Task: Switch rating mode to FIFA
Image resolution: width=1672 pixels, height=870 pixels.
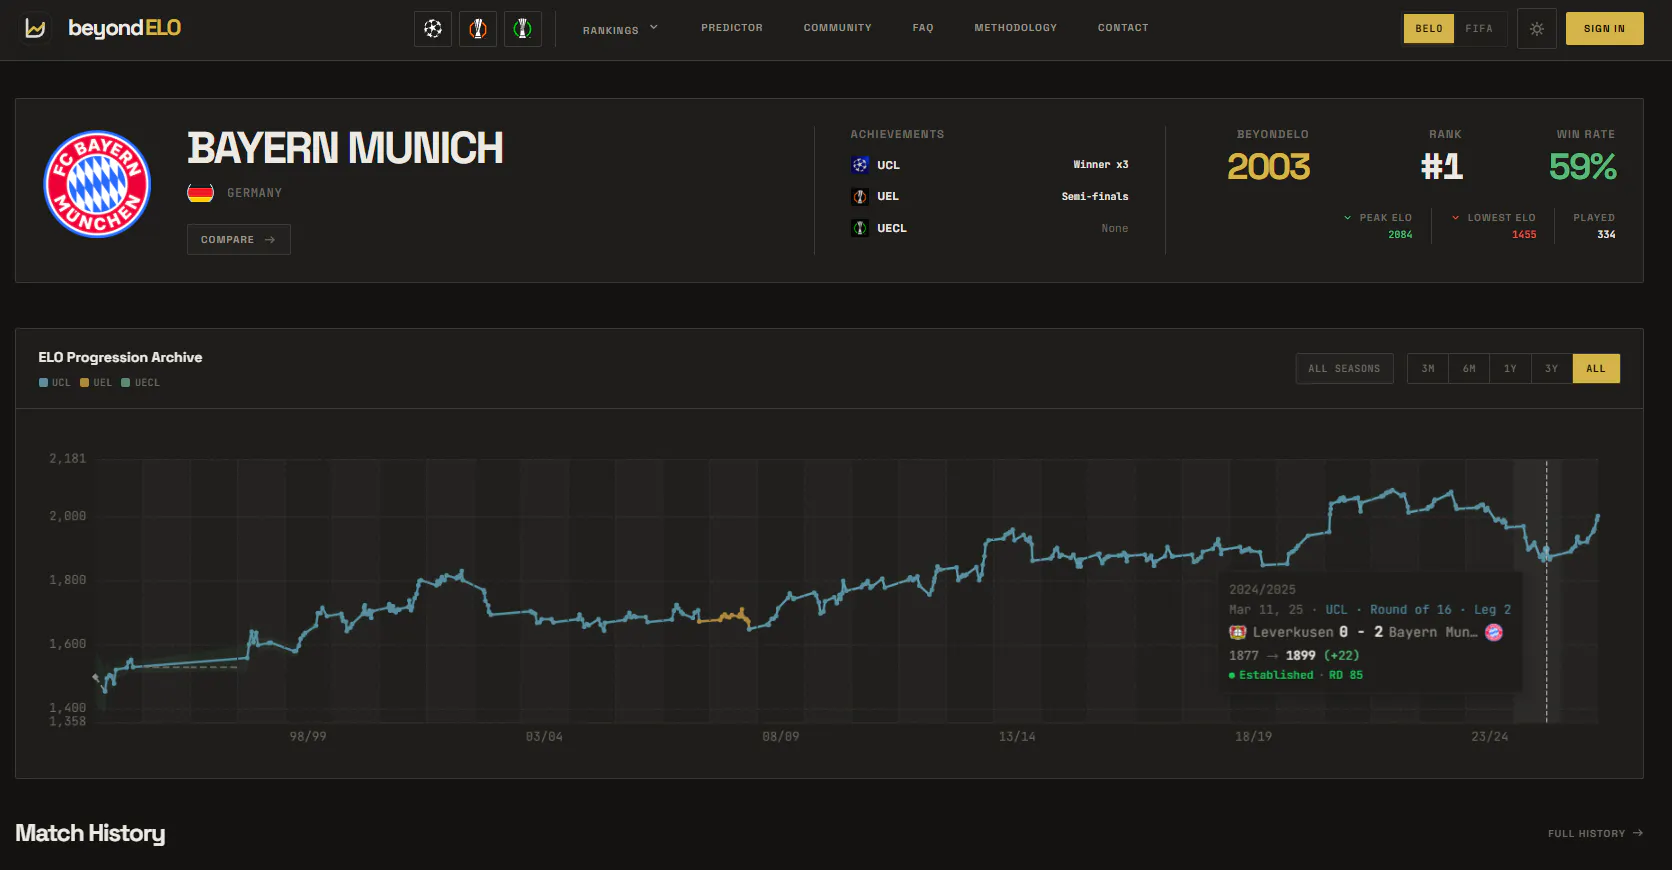Action: coord(1480,29)
